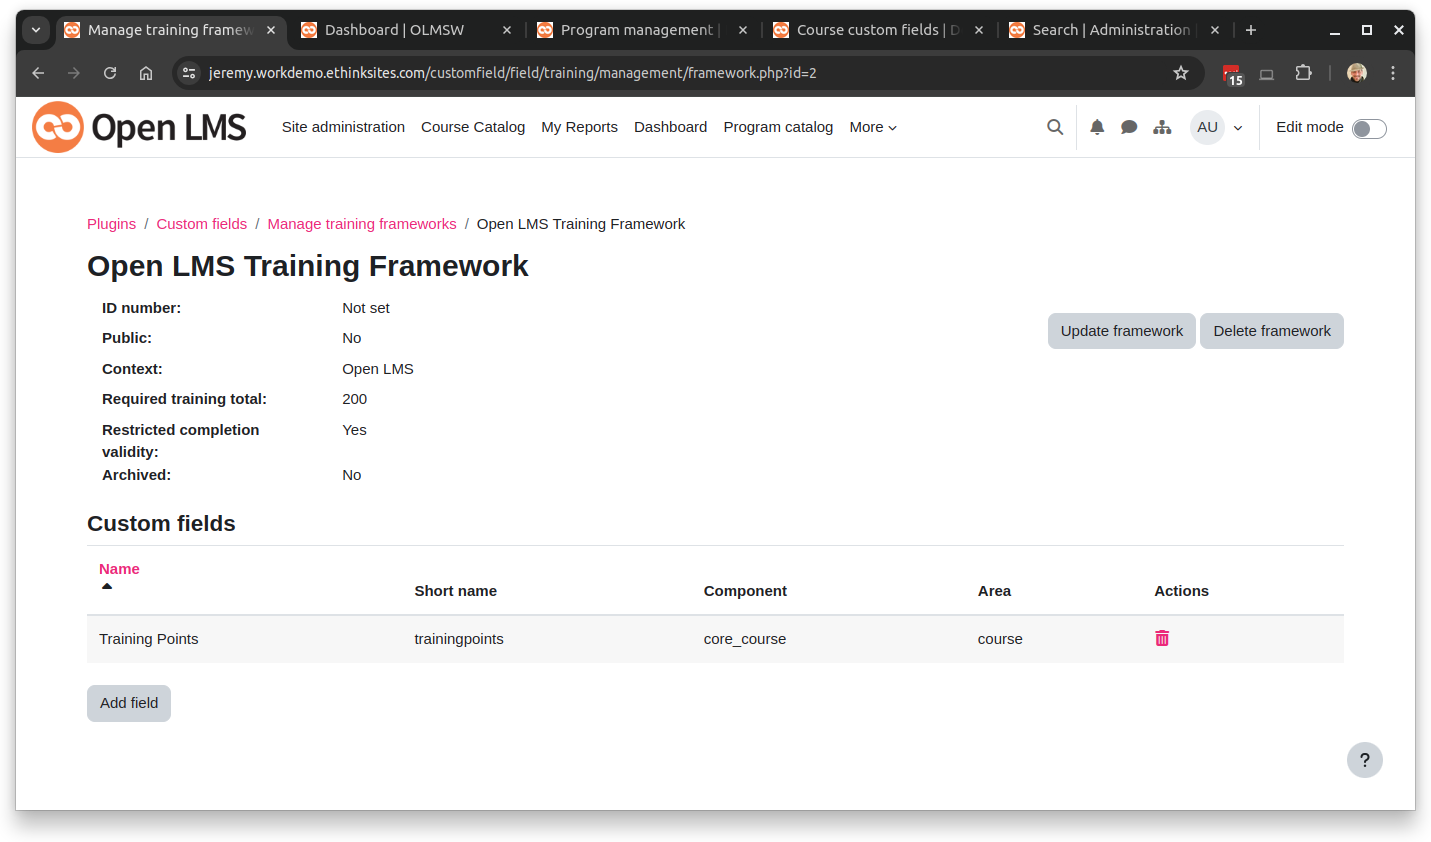This screenshot has width=1431, height=842.
Task: Click the ID number value Not set
Action: tap(366, 308)
